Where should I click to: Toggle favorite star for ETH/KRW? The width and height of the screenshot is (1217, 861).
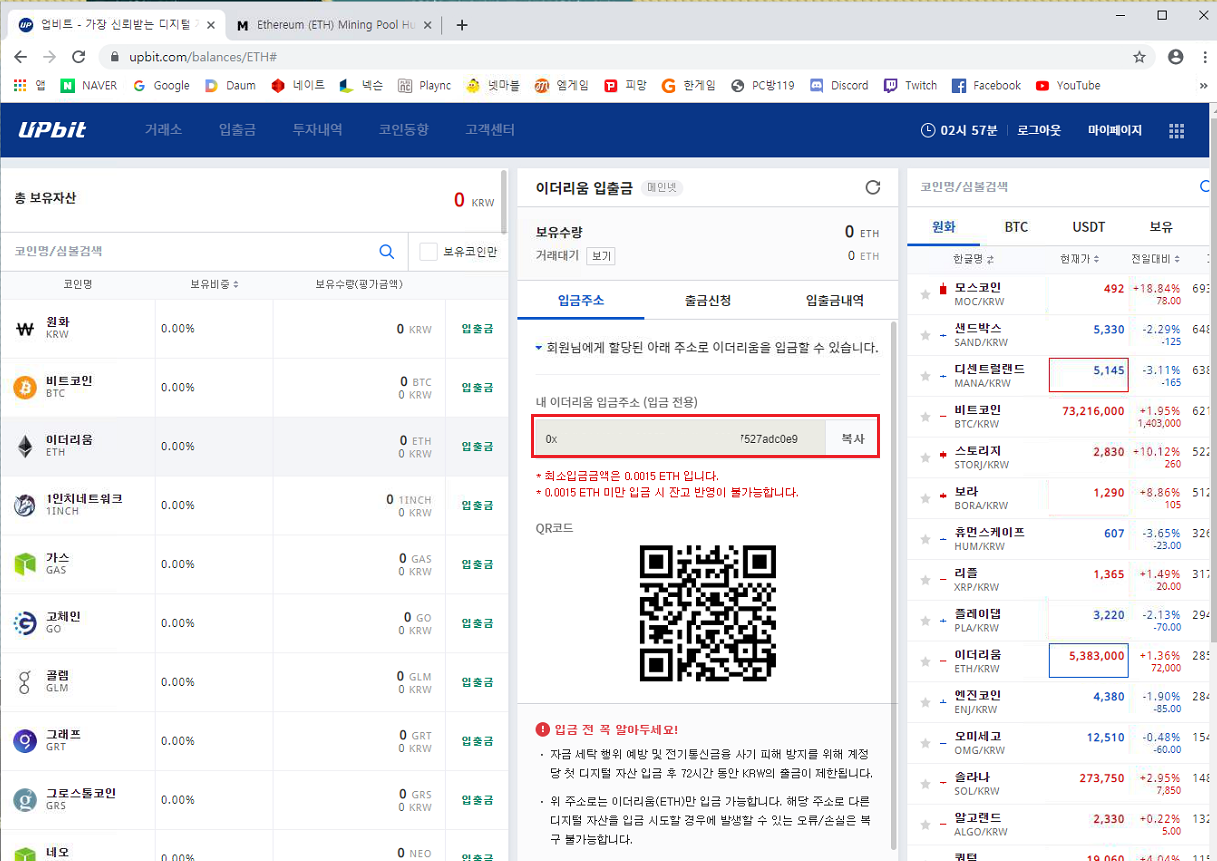[926, 662]
